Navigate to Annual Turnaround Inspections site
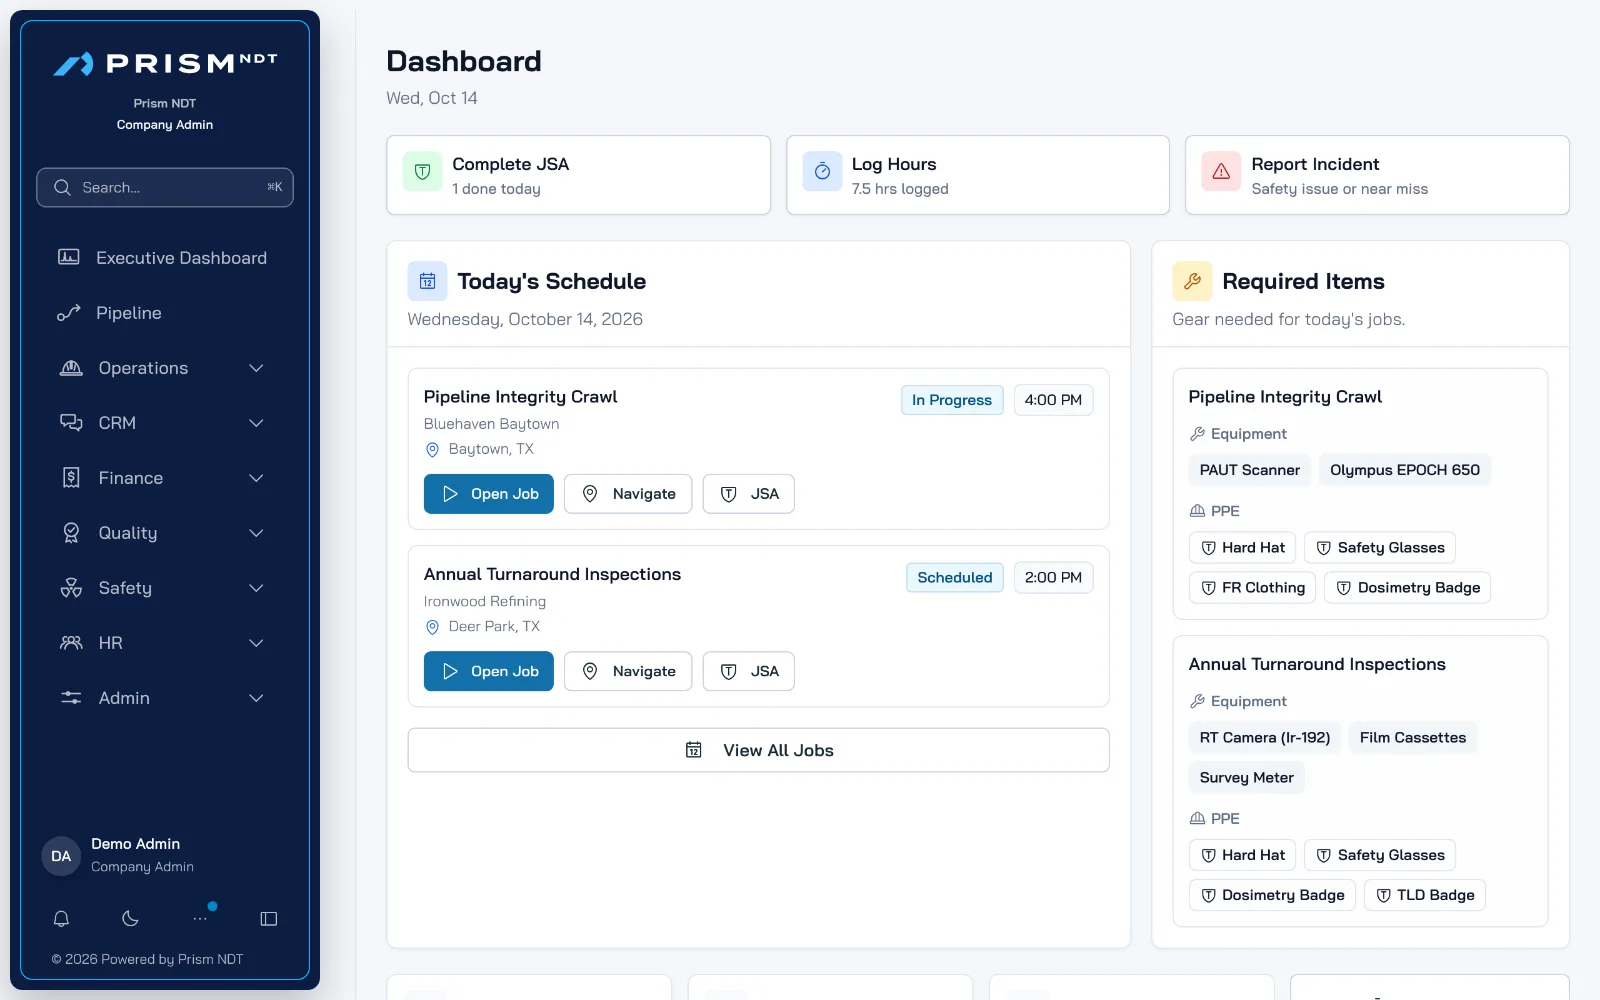 (x=628, y=671)
